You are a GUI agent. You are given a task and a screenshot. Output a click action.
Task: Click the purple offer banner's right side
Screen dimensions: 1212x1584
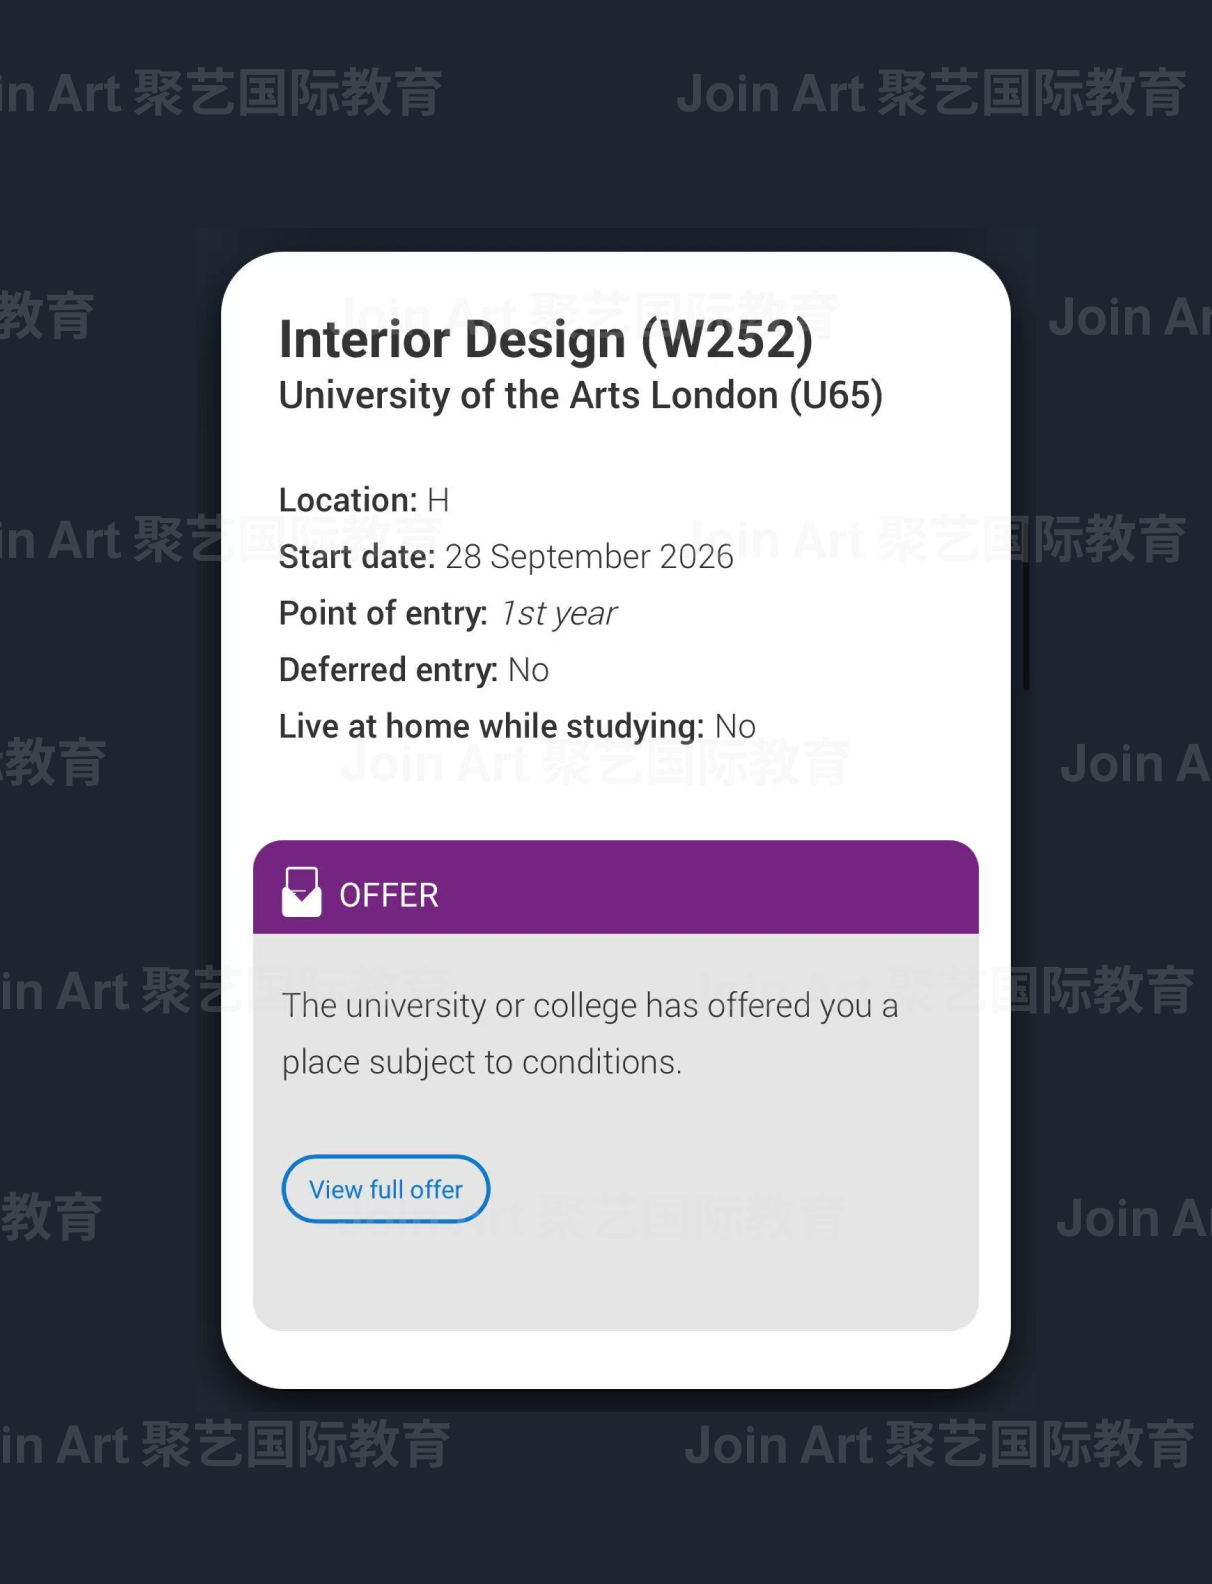(x=850, y=888)
